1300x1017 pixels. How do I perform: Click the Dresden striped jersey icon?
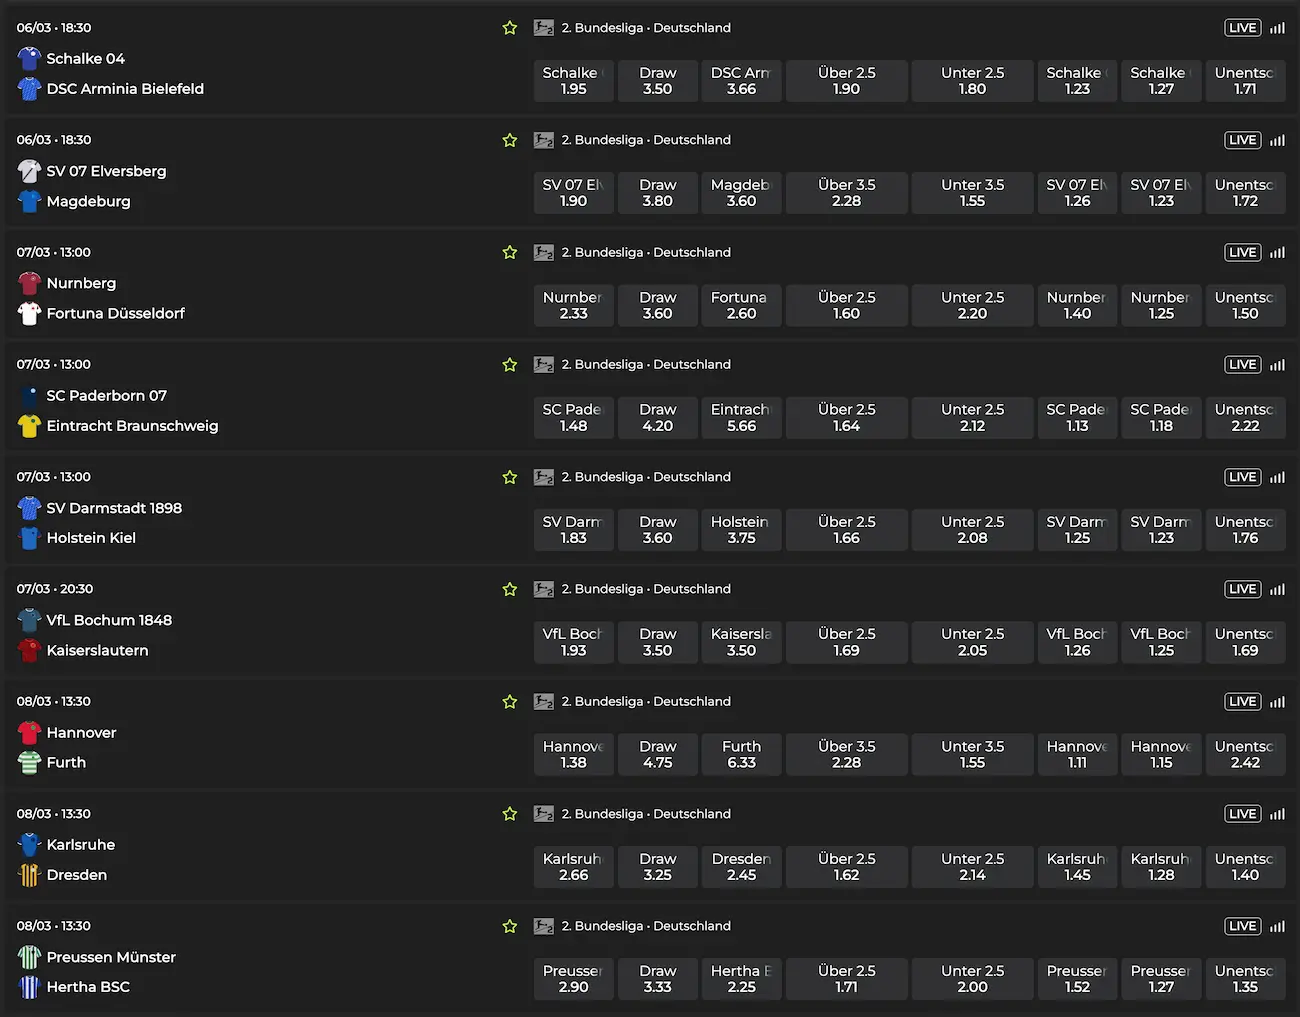(29, 875)
